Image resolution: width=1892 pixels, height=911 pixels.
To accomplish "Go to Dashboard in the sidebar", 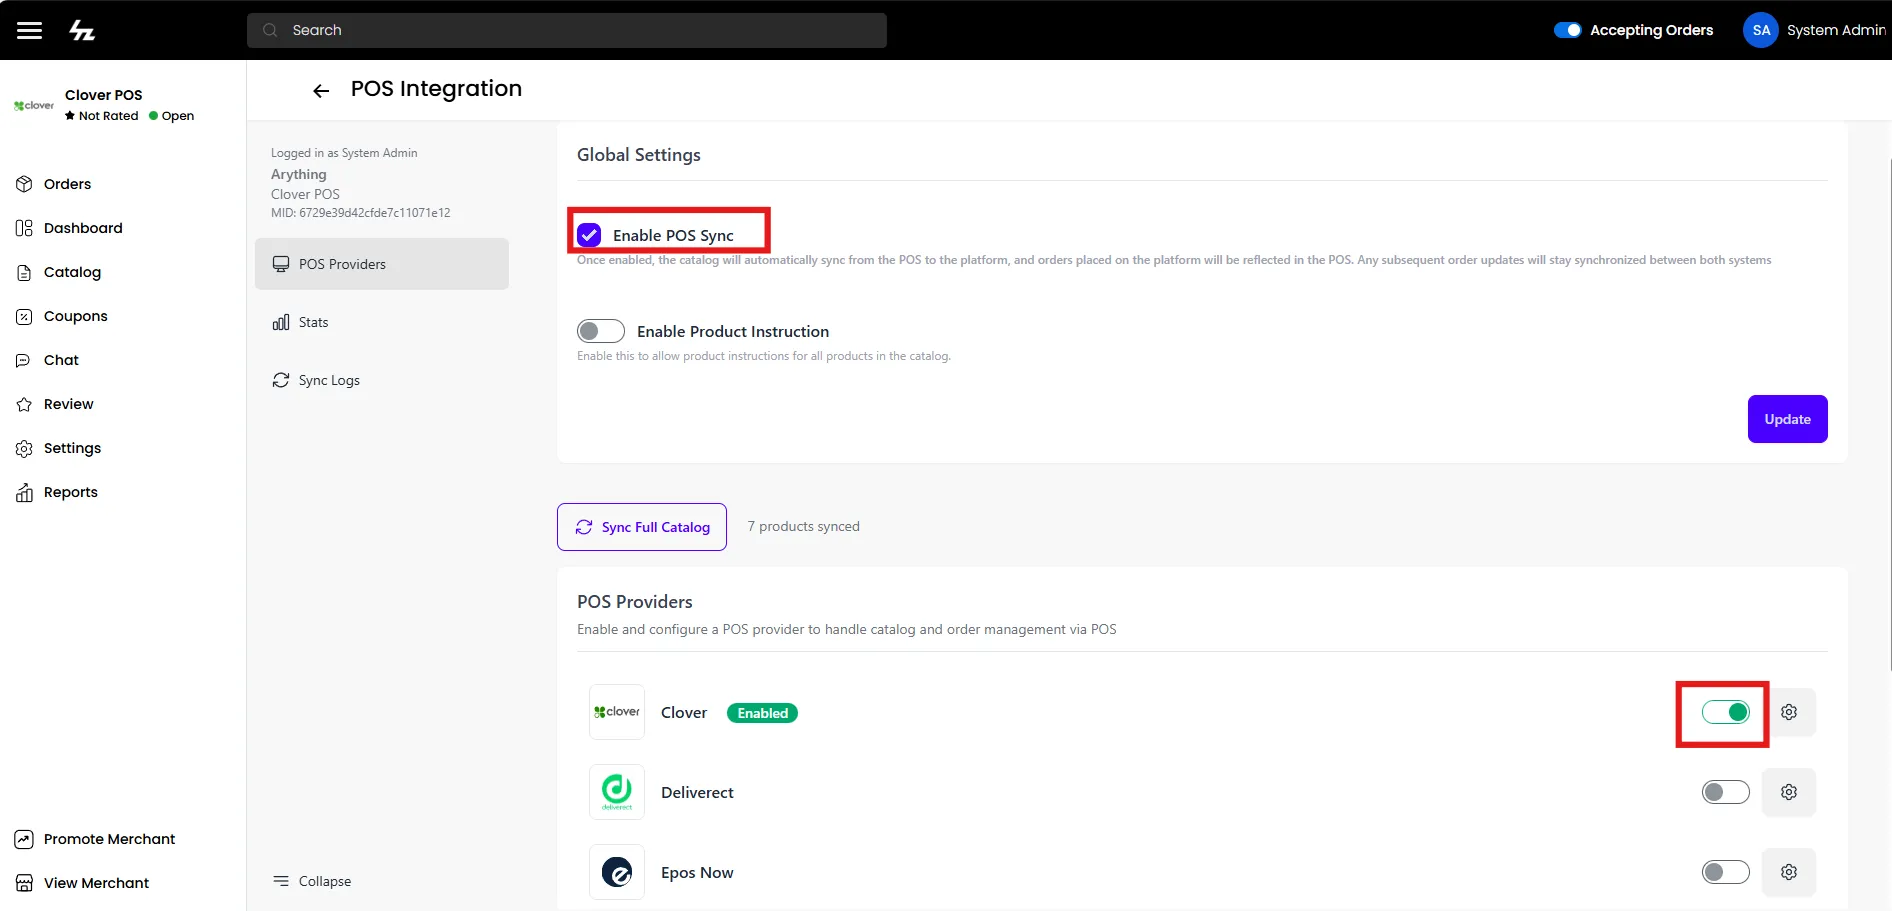I will pos(69,228).
